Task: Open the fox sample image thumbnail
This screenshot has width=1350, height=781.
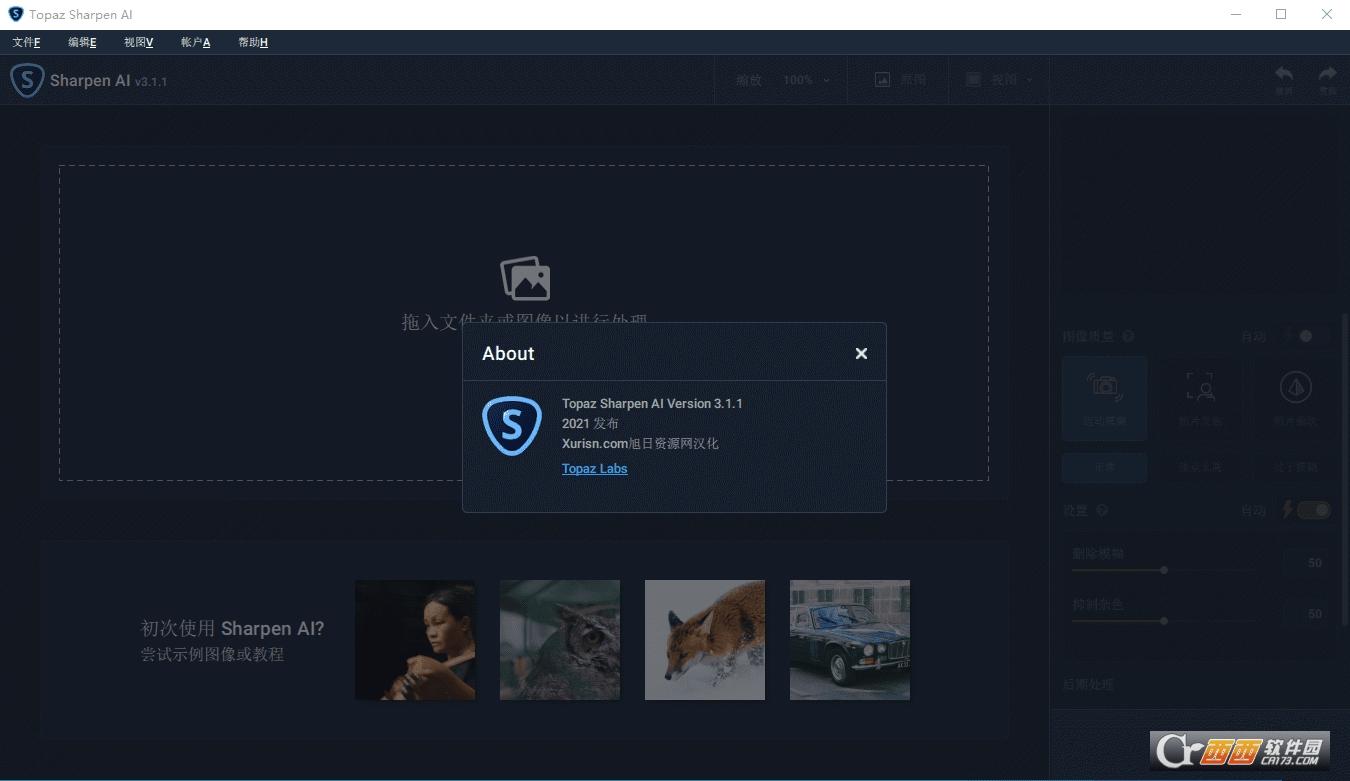Action: click(704, 639)
